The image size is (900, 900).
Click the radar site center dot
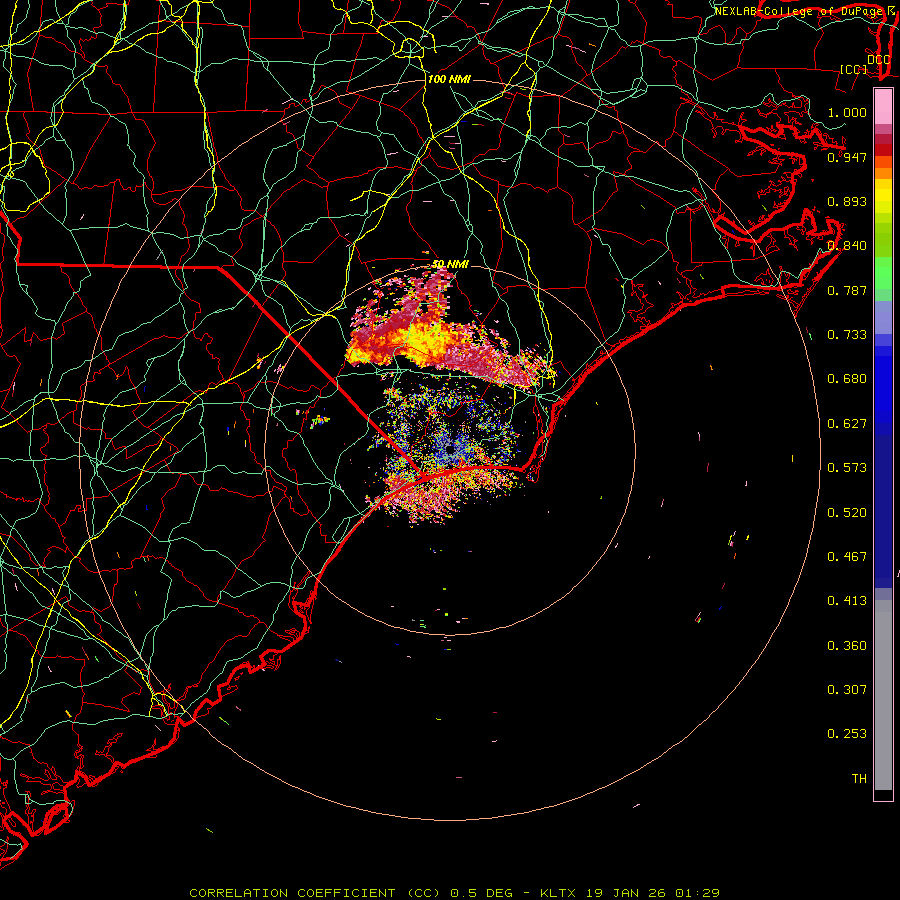point(449,449)
